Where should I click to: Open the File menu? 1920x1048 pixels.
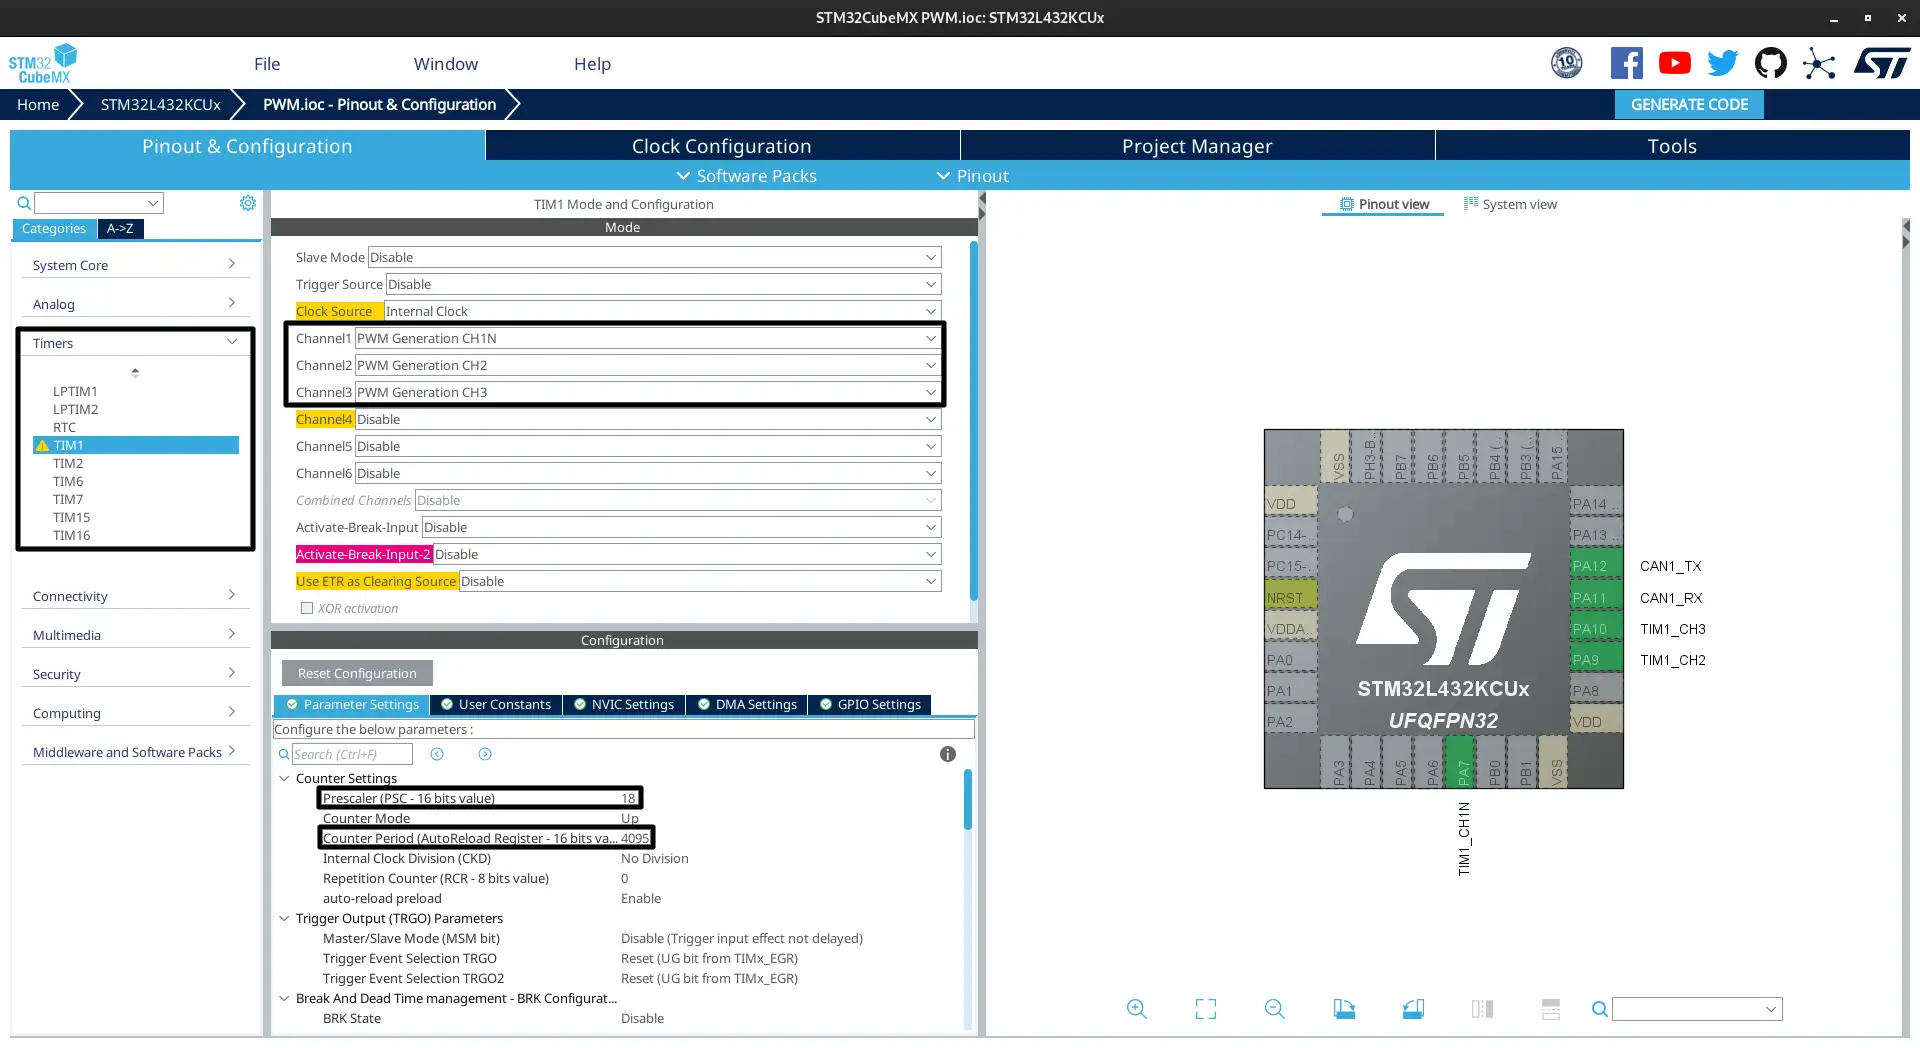[267, 64]
